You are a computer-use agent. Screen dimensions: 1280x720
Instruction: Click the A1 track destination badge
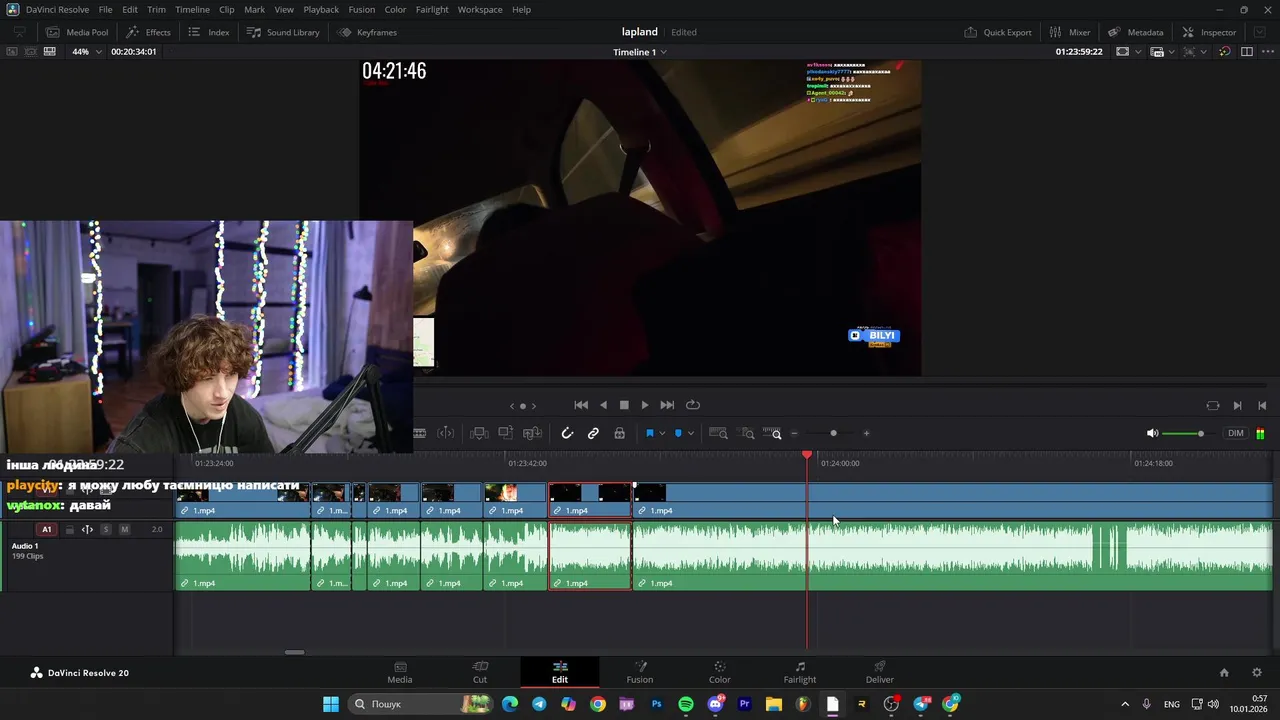point(46,529)
